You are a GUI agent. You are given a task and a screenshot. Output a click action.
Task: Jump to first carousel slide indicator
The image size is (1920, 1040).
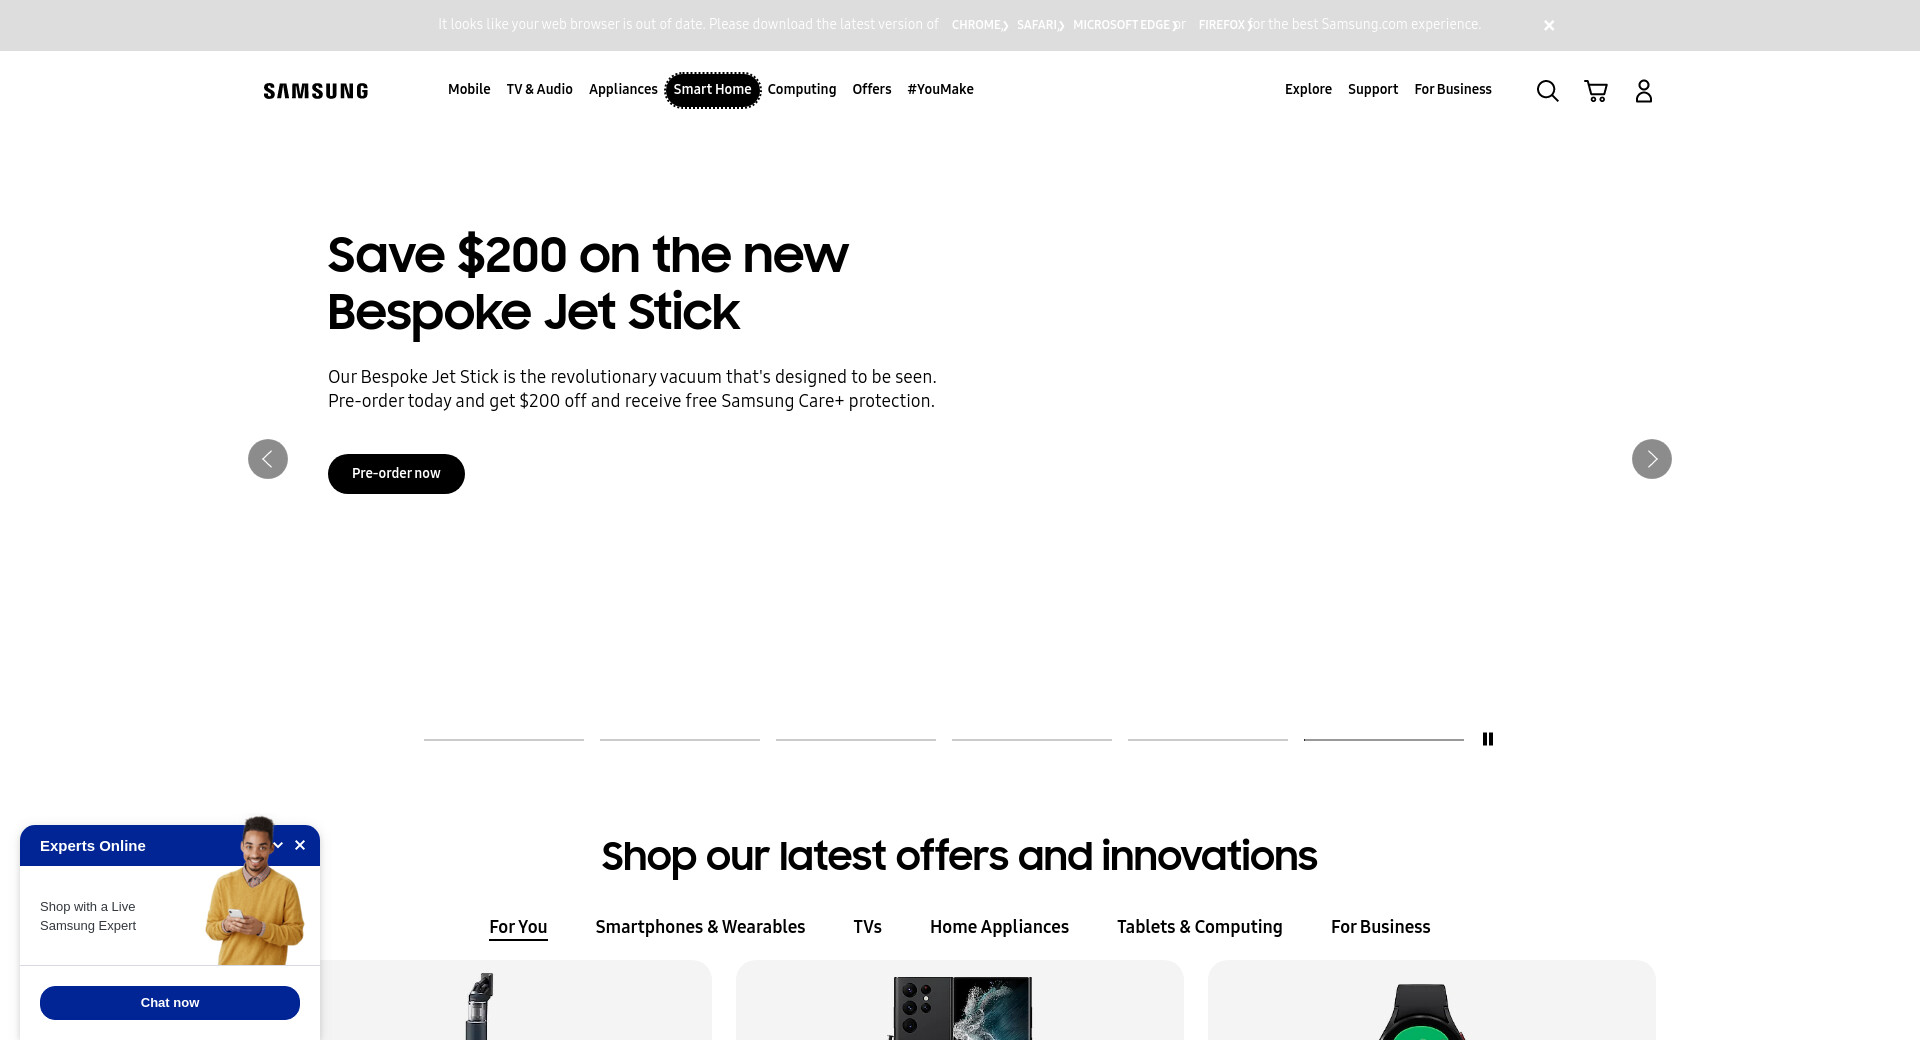tap(504, 739)
